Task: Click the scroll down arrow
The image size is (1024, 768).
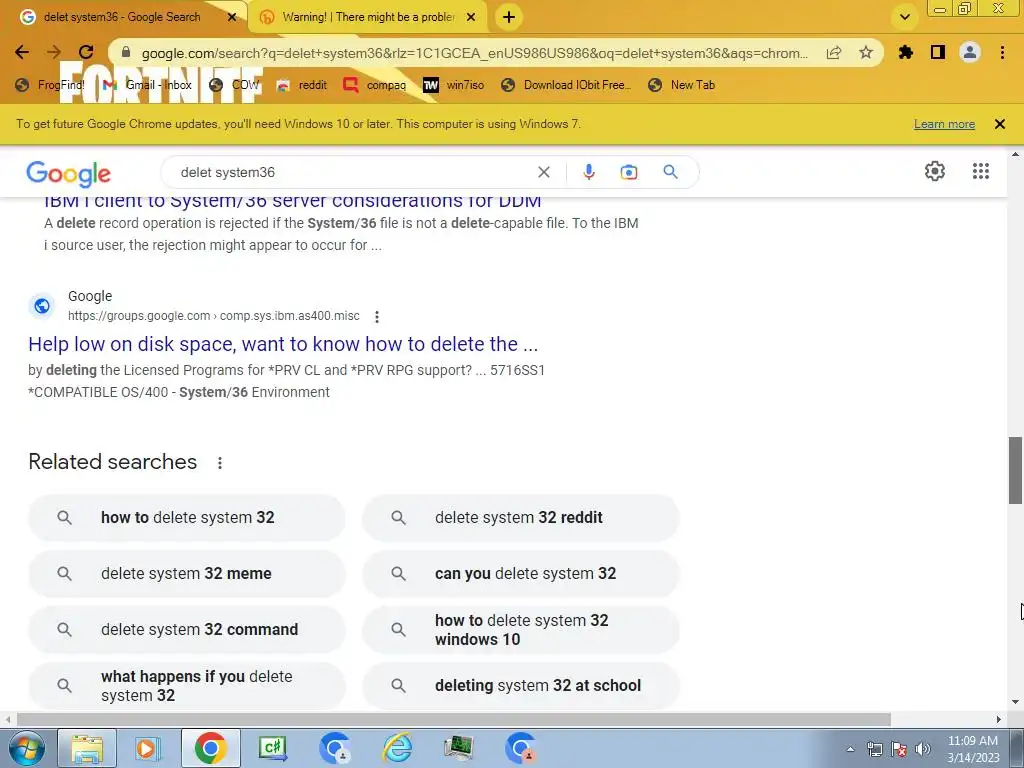Action: 1015,703
